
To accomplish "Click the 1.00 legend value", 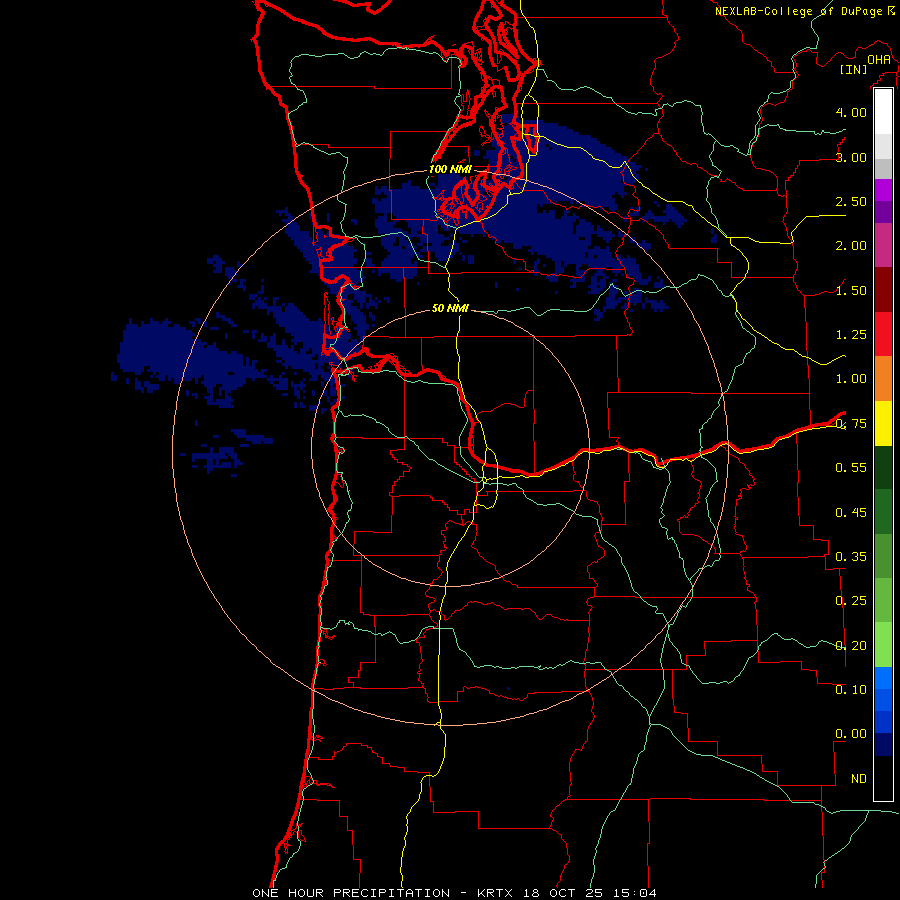I will 851,379.
